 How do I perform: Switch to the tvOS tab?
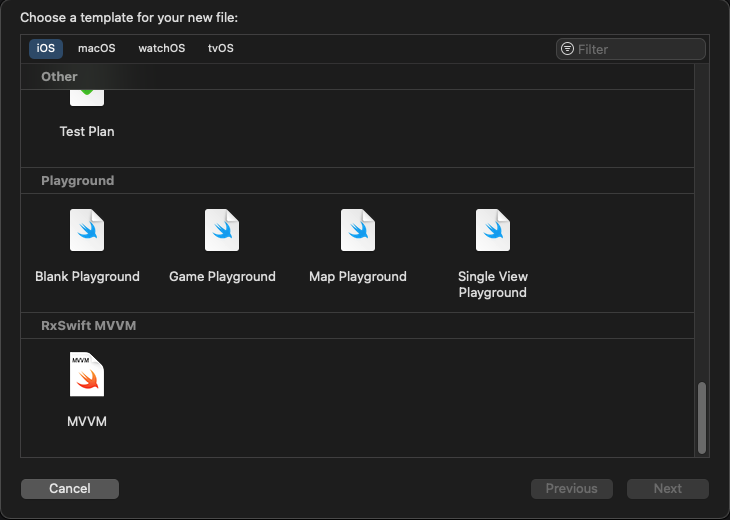[x=221, y=48]
